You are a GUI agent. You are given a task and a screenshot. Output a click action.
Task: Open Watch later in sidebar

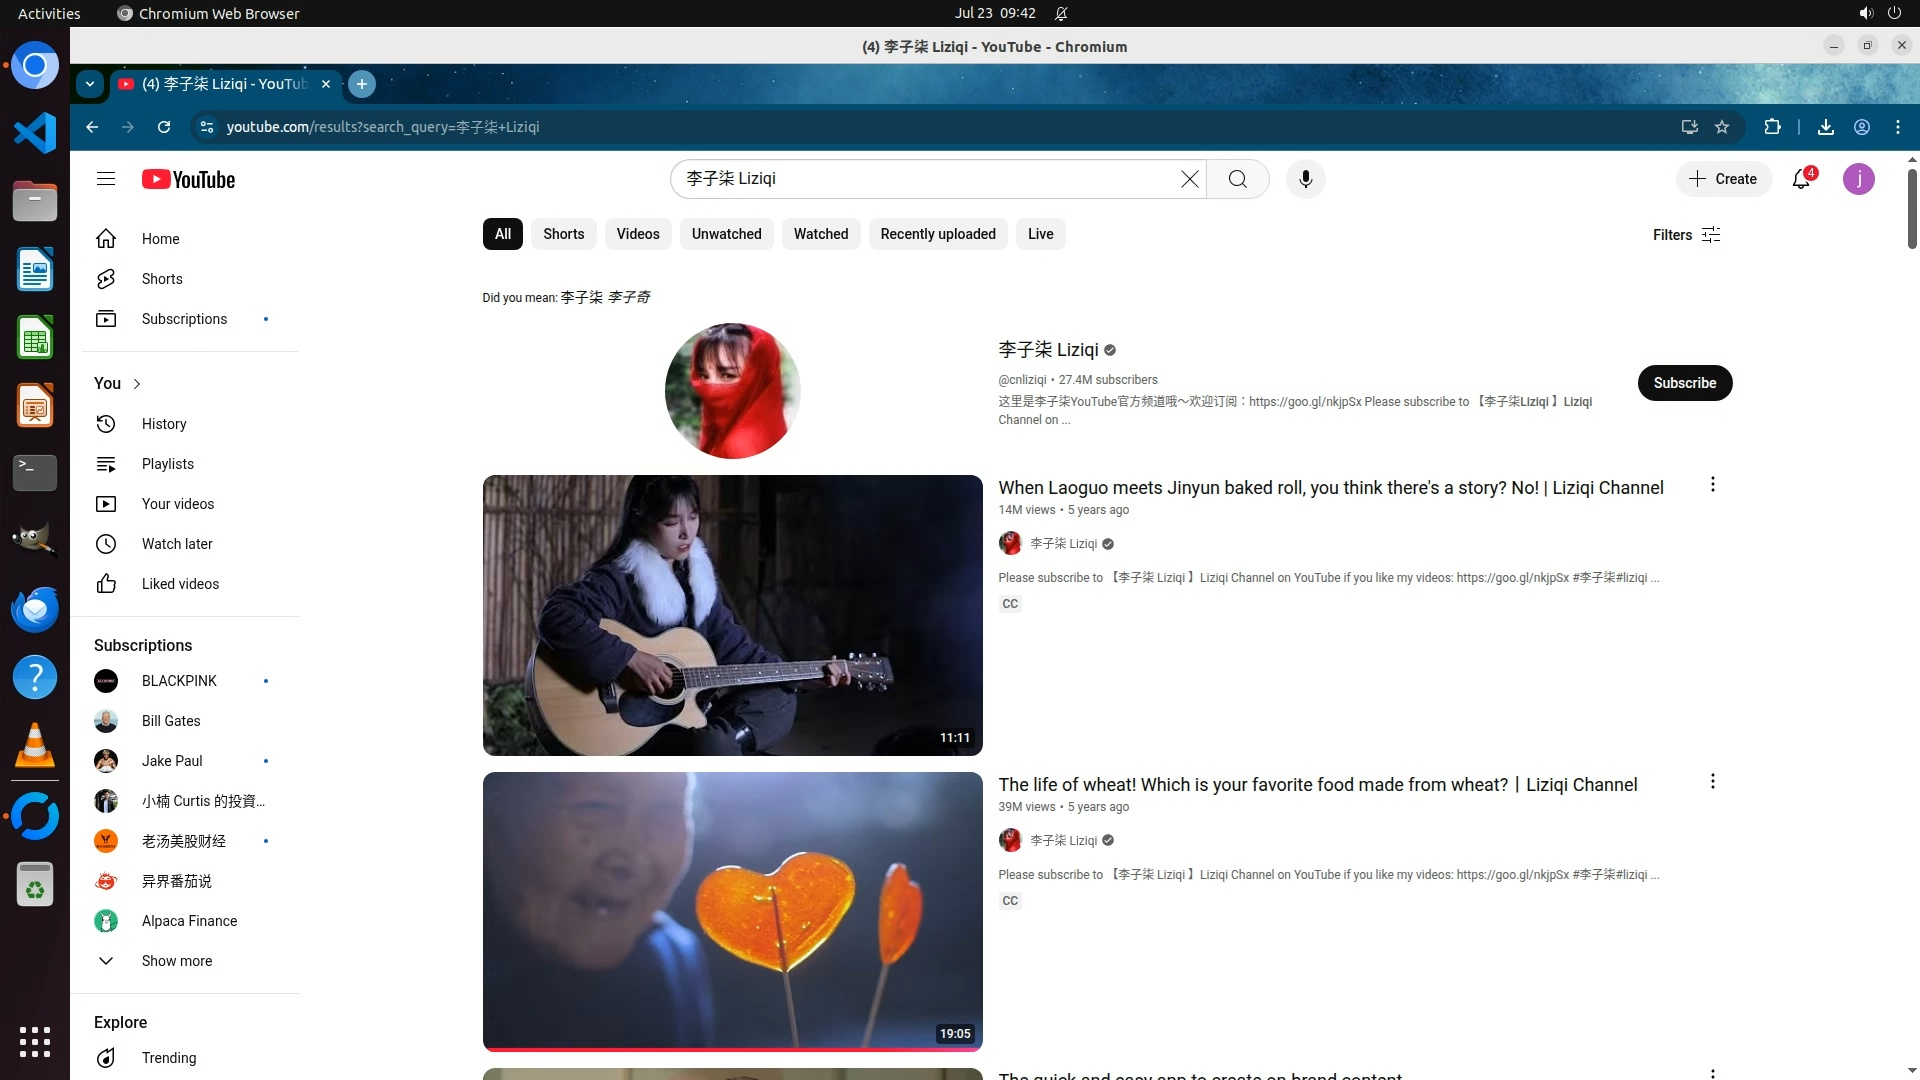pyautogui.click(x=176, y=544)
